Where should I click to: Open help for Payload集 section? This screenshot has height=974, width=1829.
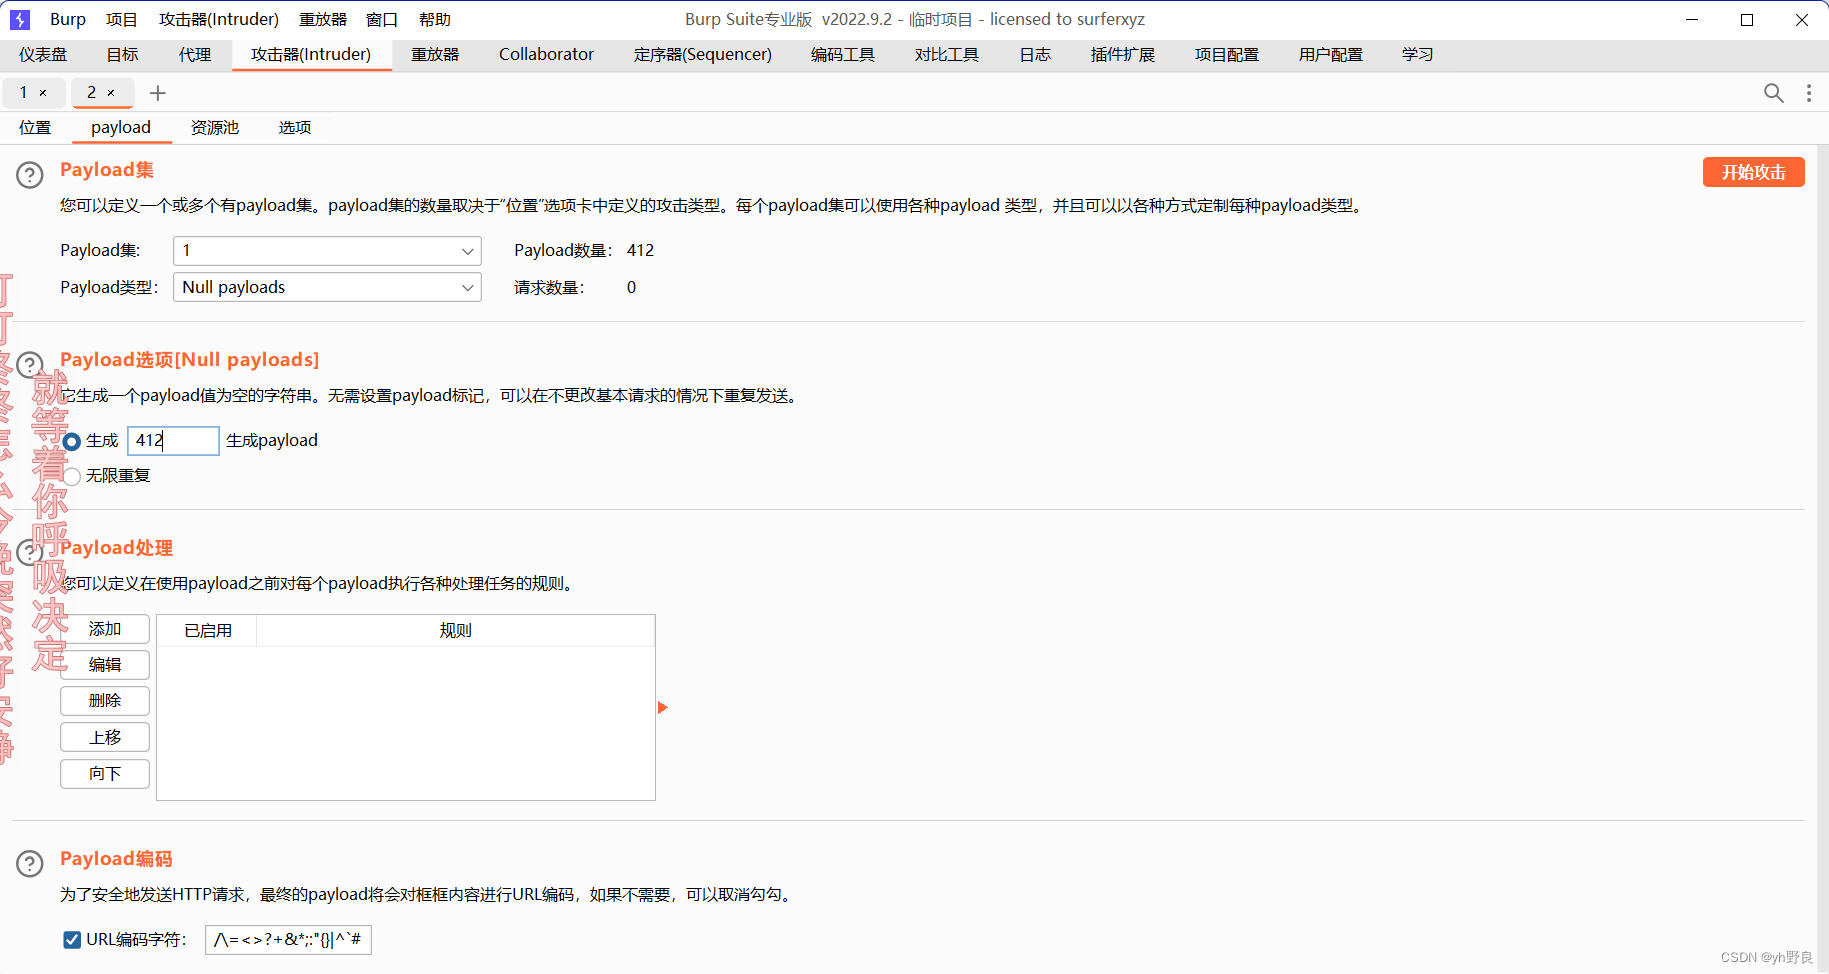[x=30, y=175]
